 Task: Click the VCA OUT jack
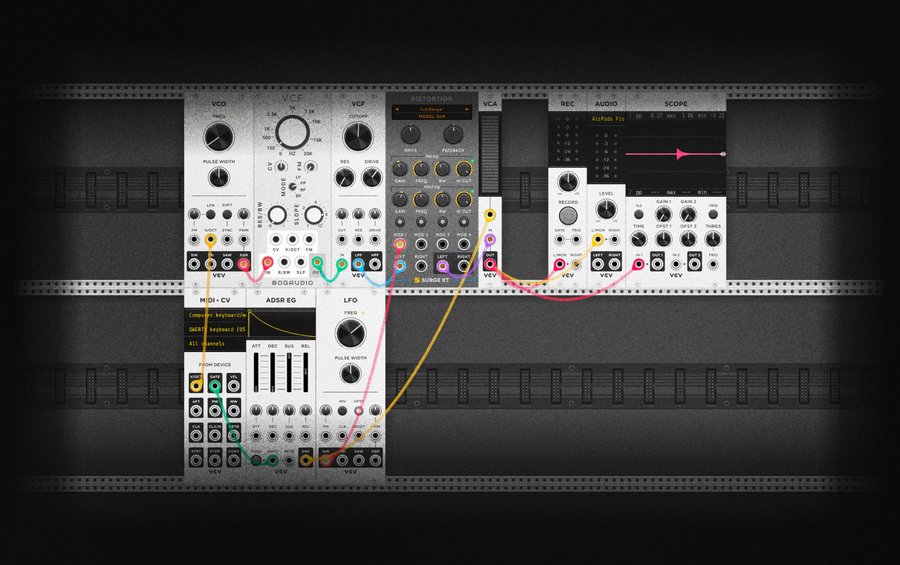coord(490,264)
